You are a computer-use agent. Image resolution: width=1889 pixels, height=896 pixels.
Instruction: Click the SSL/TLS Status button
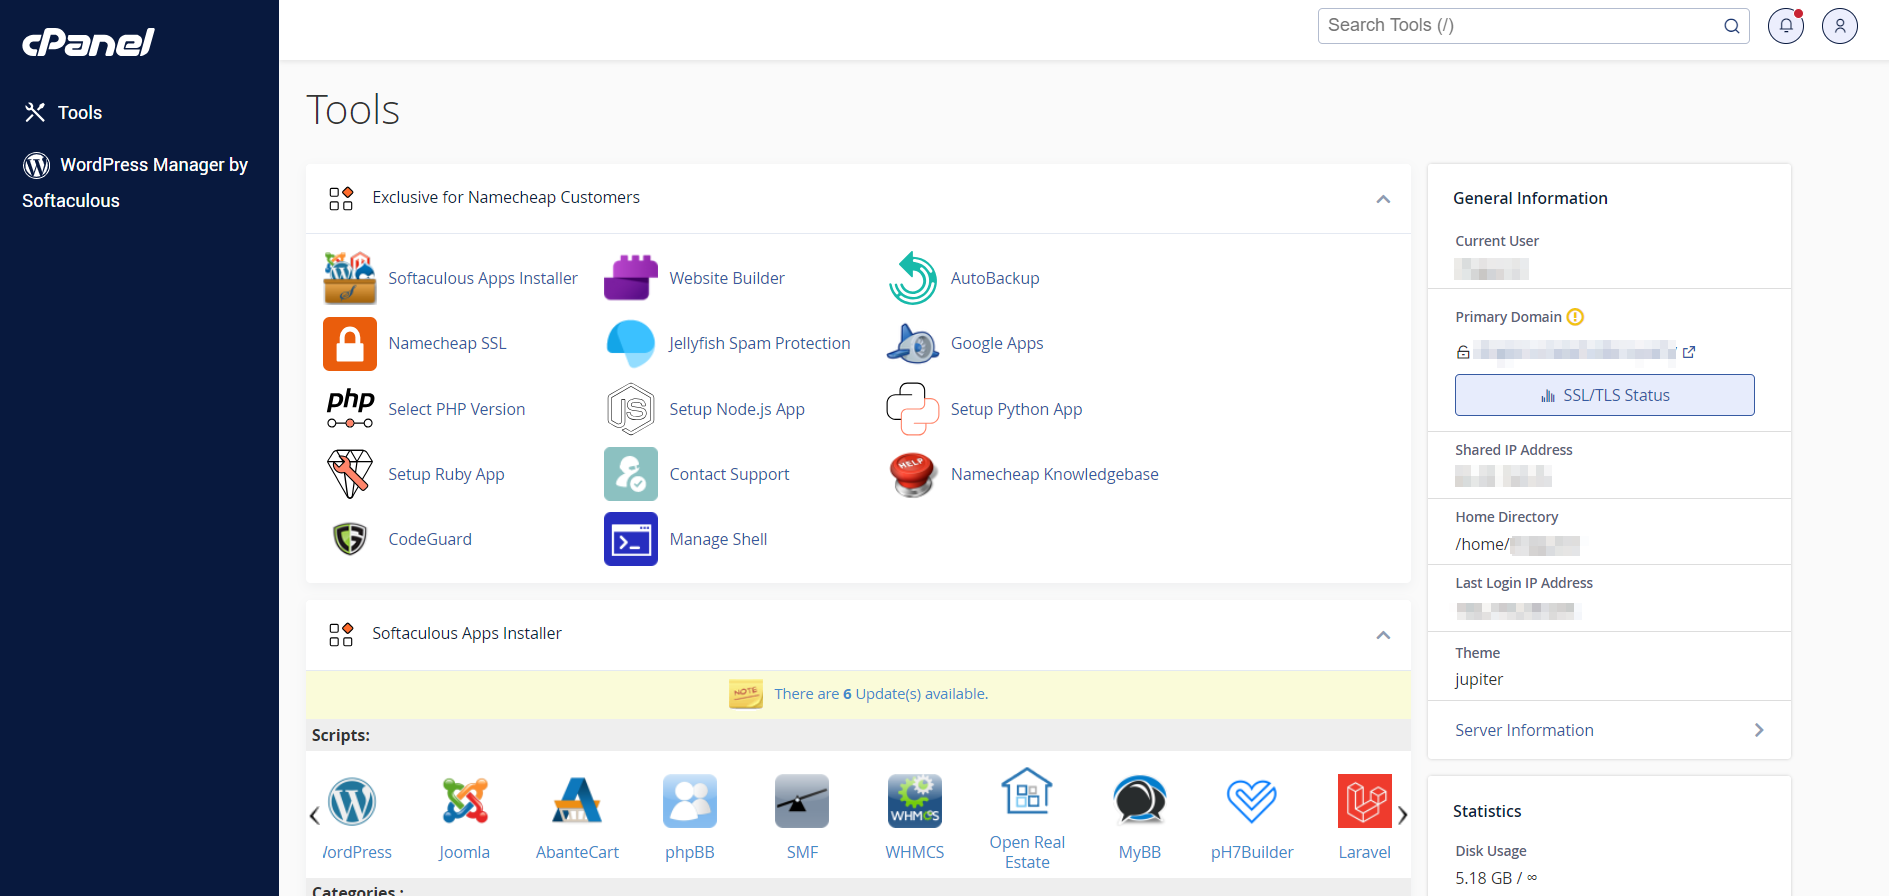click(1604, 395)
